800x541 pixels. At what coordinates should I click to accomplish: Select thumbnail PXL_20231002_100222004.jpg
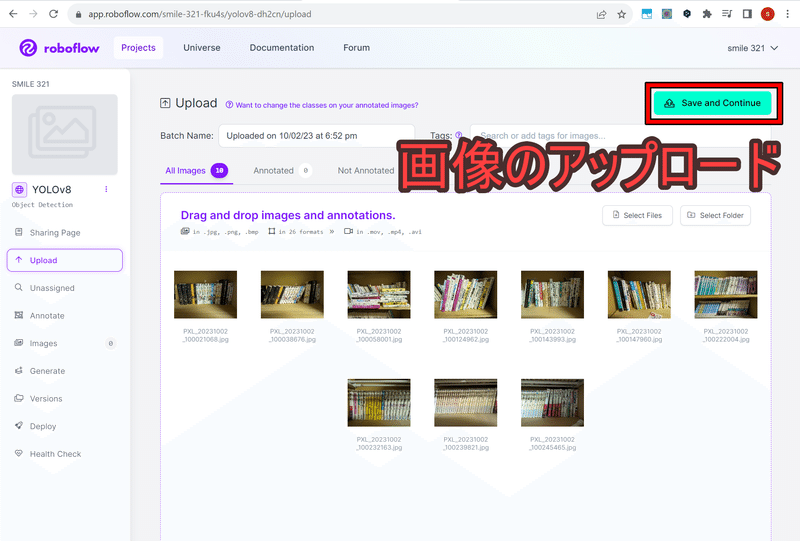(x=726, y=294)
